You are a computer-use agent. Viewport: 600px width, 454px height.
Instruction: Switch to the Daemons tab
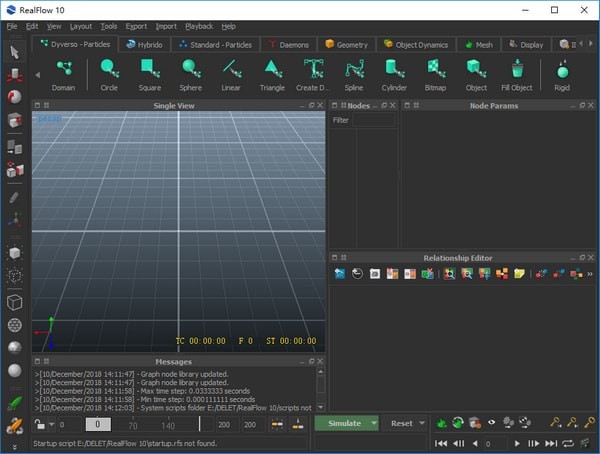click(x=289, y=45)
